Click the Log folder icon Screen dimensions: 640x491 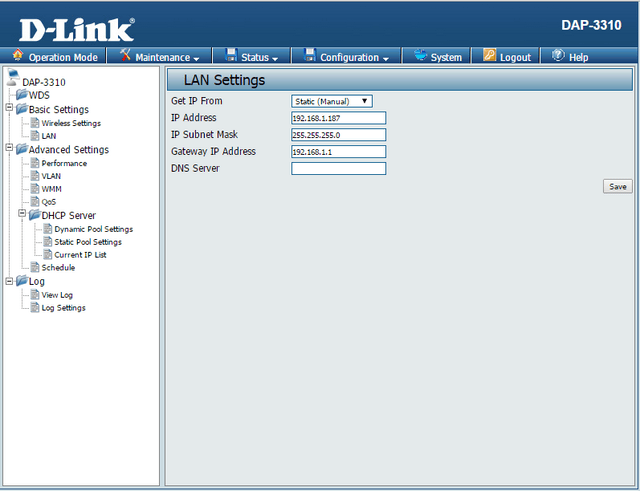click(x=22, y=281)
